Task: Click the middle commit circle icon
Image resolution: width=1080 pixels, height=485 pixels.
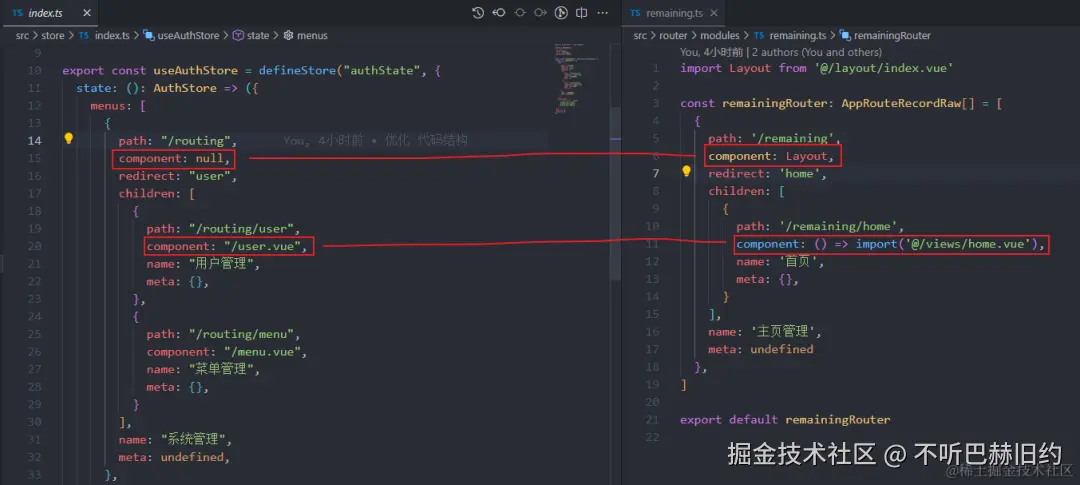Action: (x=520, y=13)
